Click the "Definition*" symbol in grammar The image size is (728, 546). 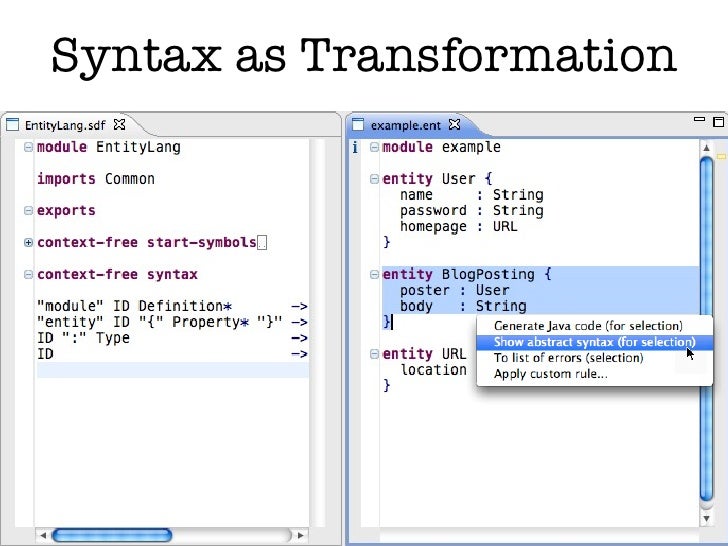[185, 306]
